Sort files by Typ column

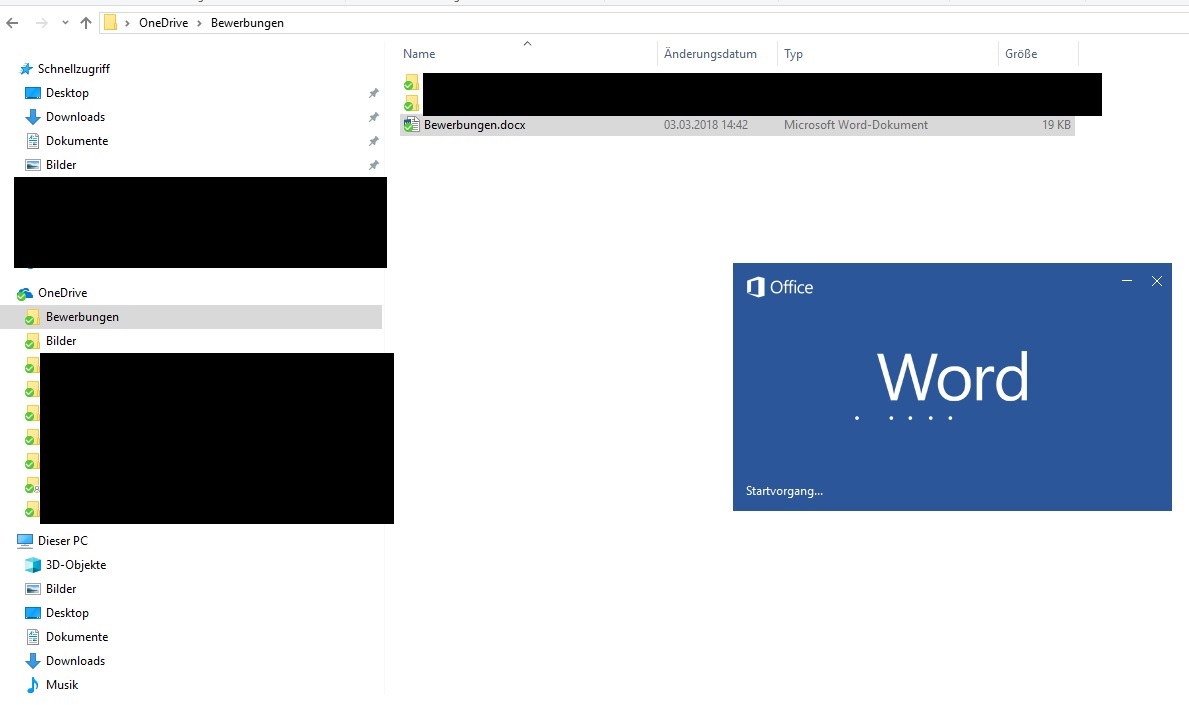tap(793, 54)
